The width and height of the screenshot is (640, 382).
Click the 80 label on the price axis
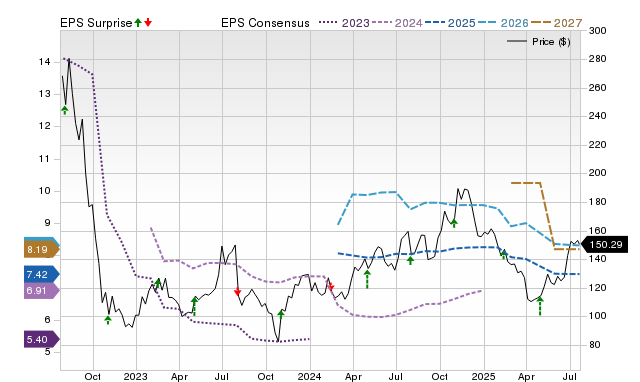595,344
